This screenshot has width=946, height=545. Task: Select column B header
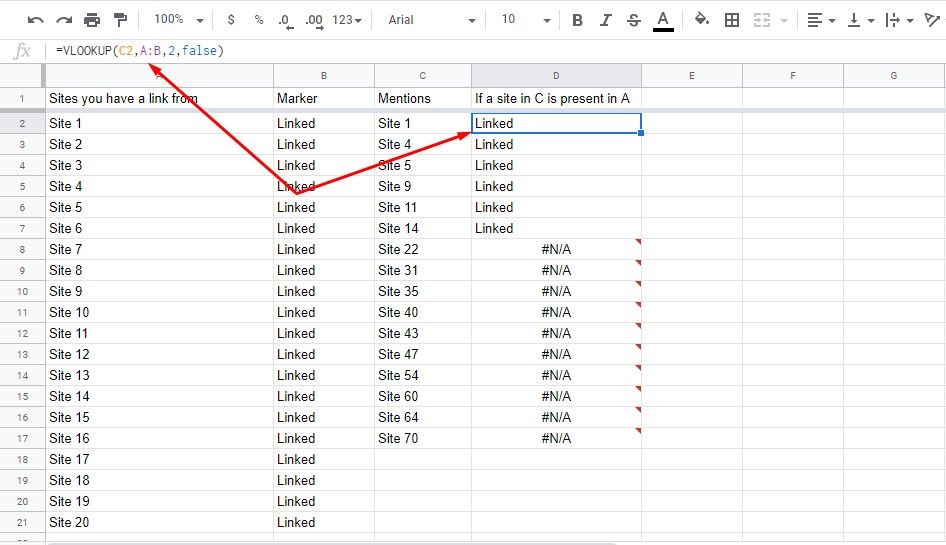[x=324, y=75]
